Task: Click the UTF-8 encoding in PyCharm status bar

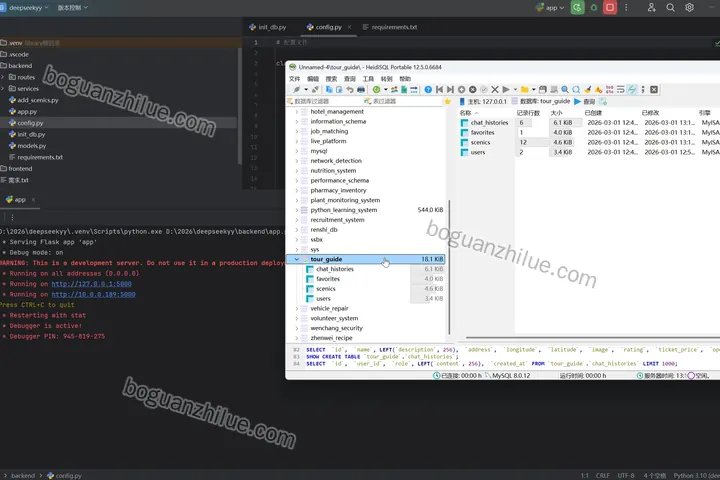Action: click(626, 475)
